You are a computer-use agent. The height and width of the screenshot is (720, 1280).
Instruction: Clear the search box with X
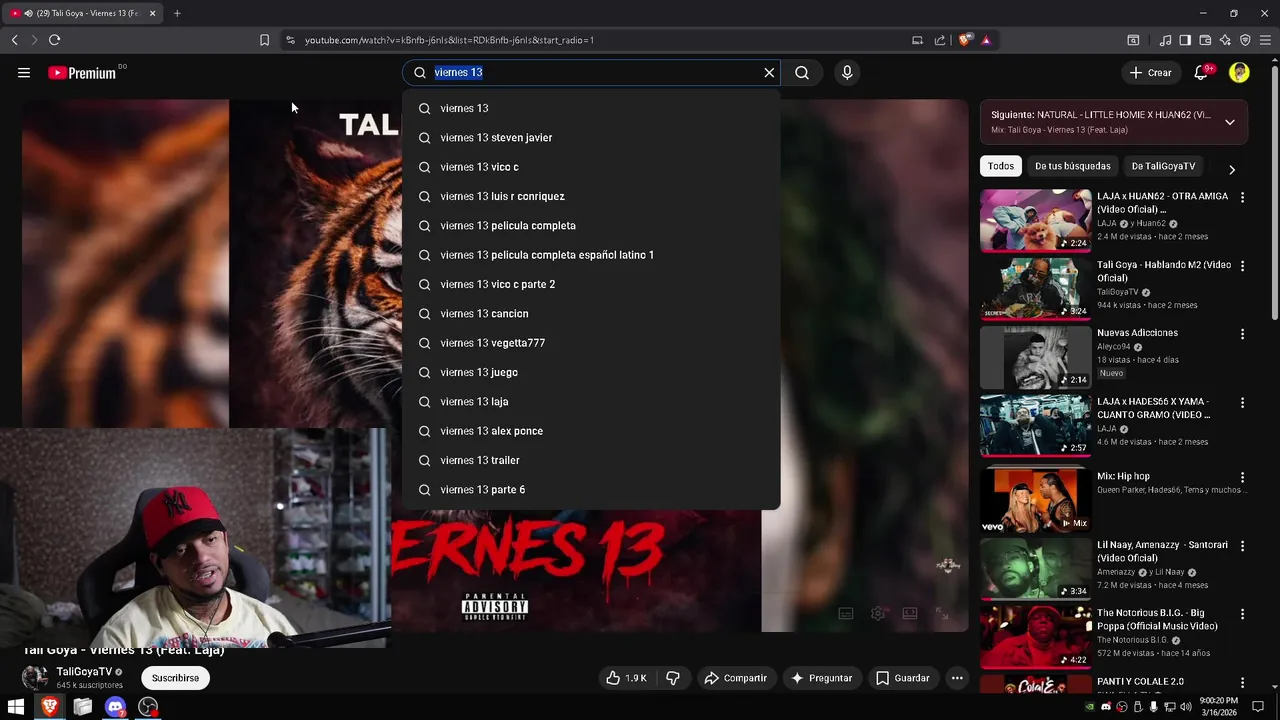click(769, 72)
